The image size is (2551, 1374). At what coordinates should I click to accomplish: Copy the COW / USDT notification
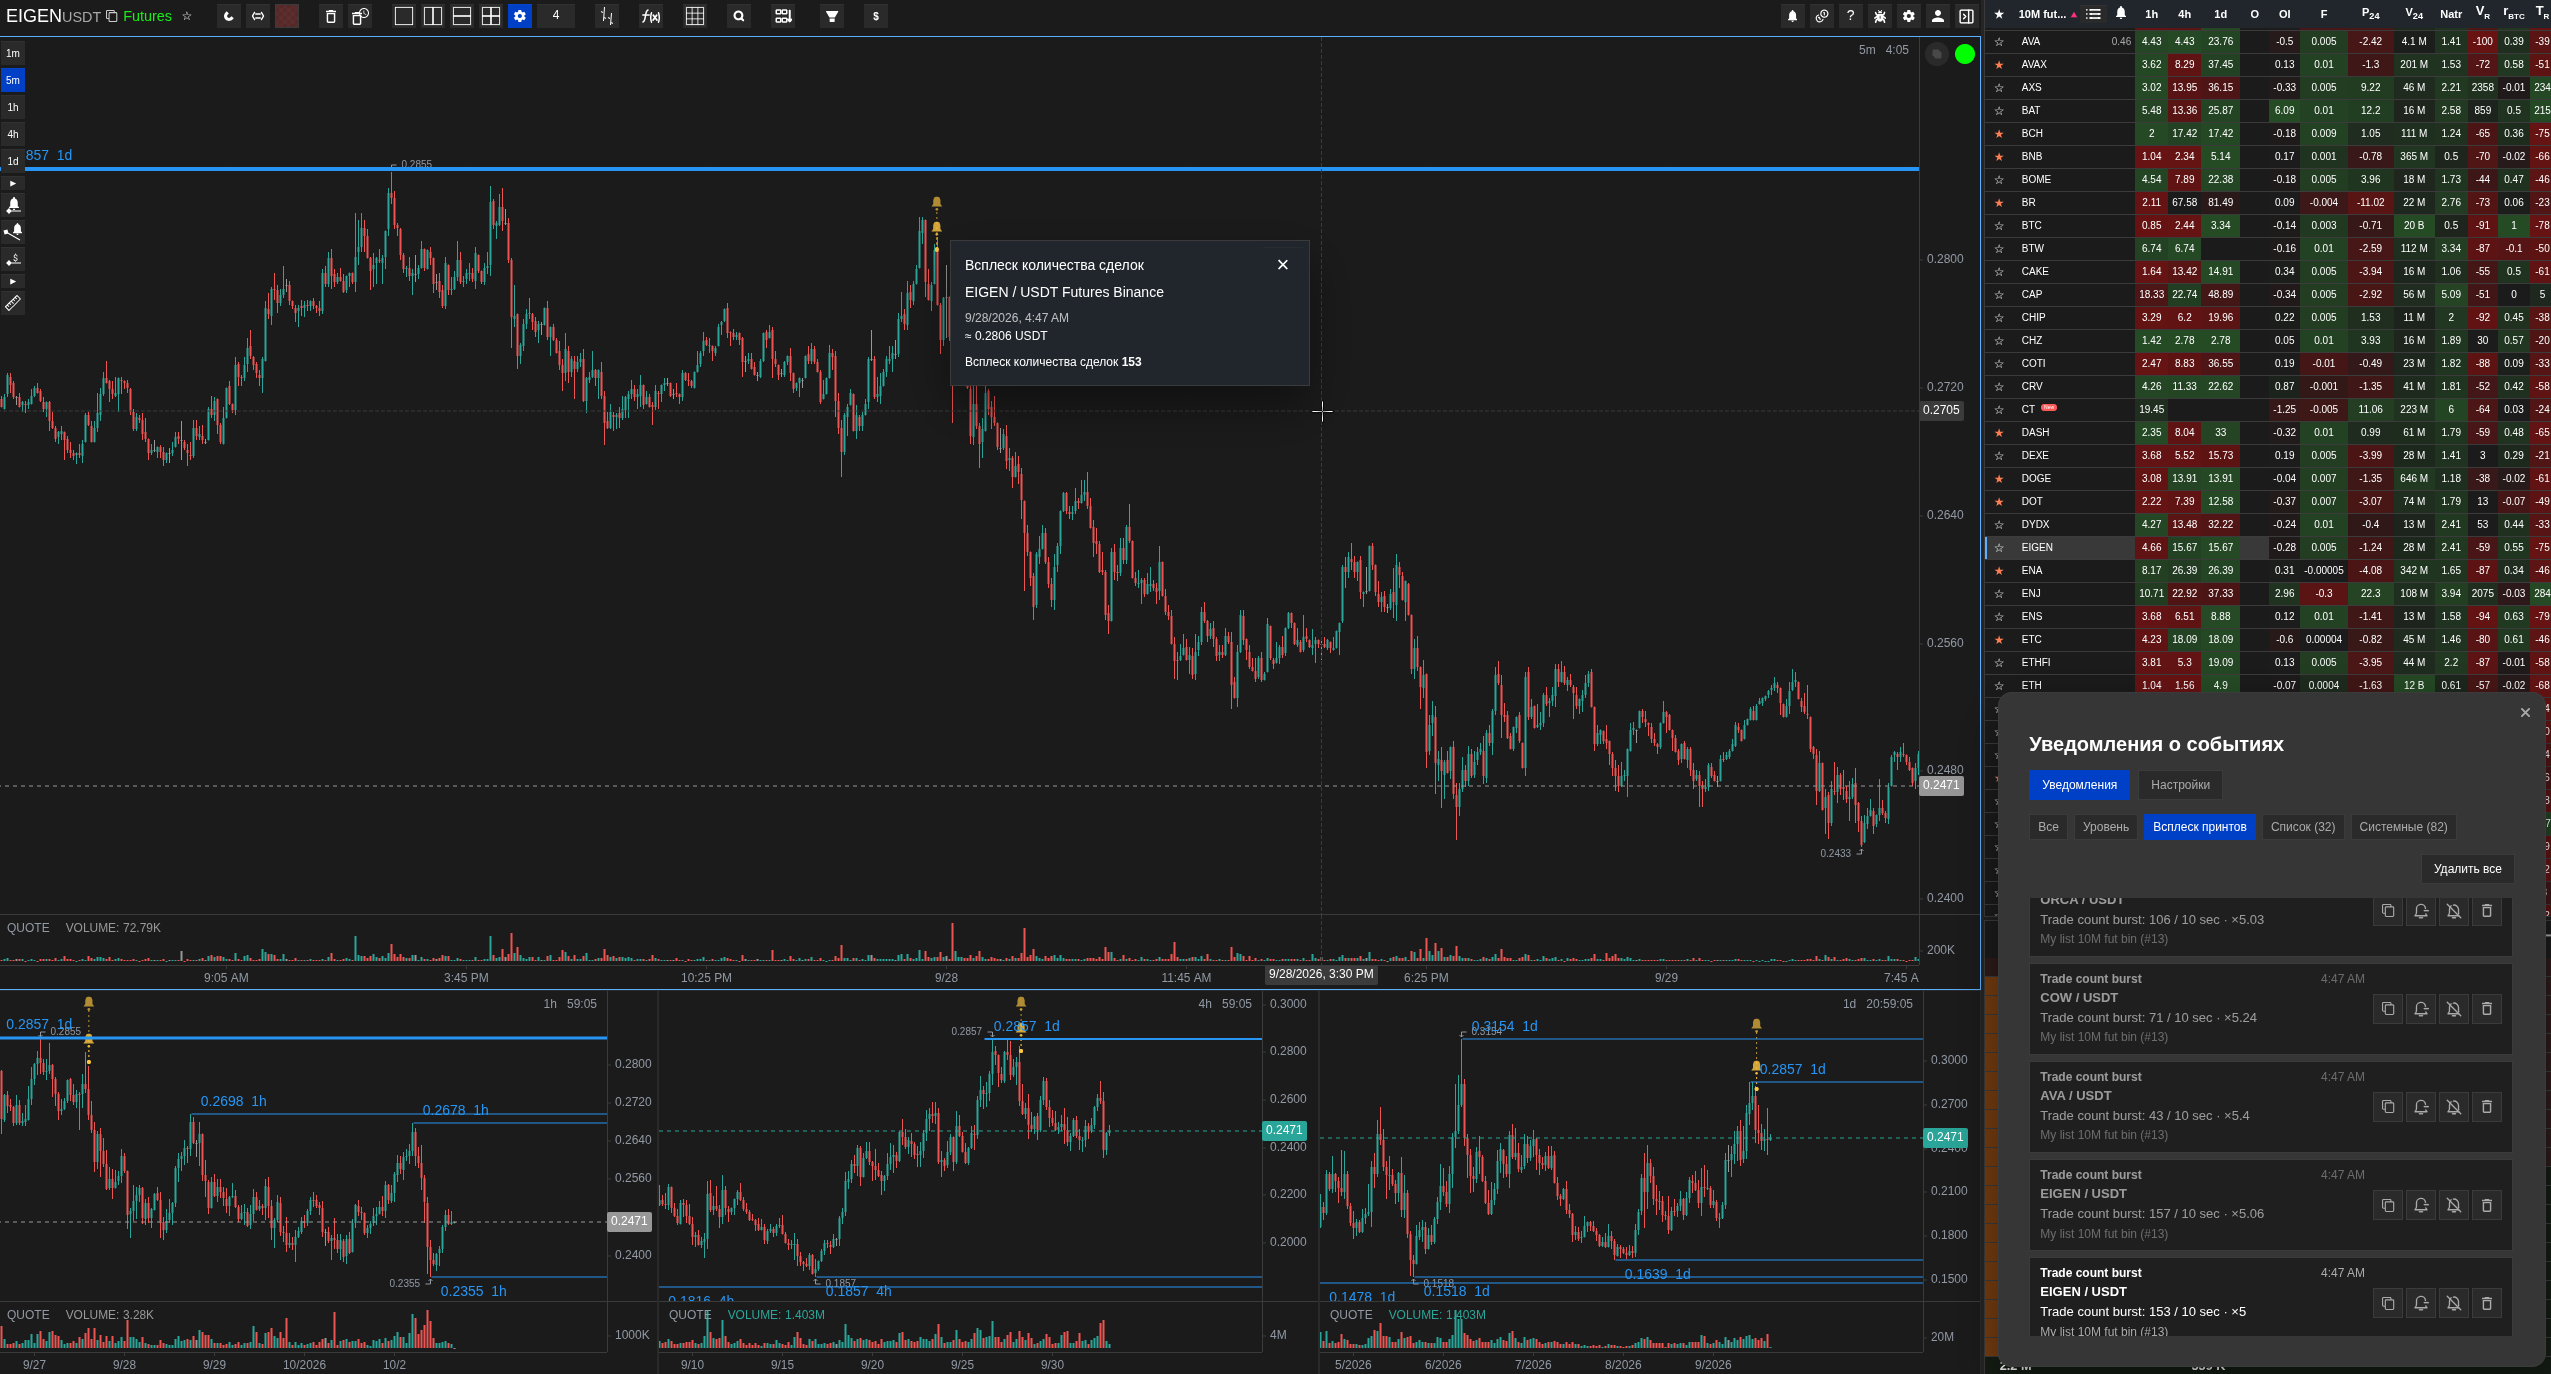click(2388, 1009)
